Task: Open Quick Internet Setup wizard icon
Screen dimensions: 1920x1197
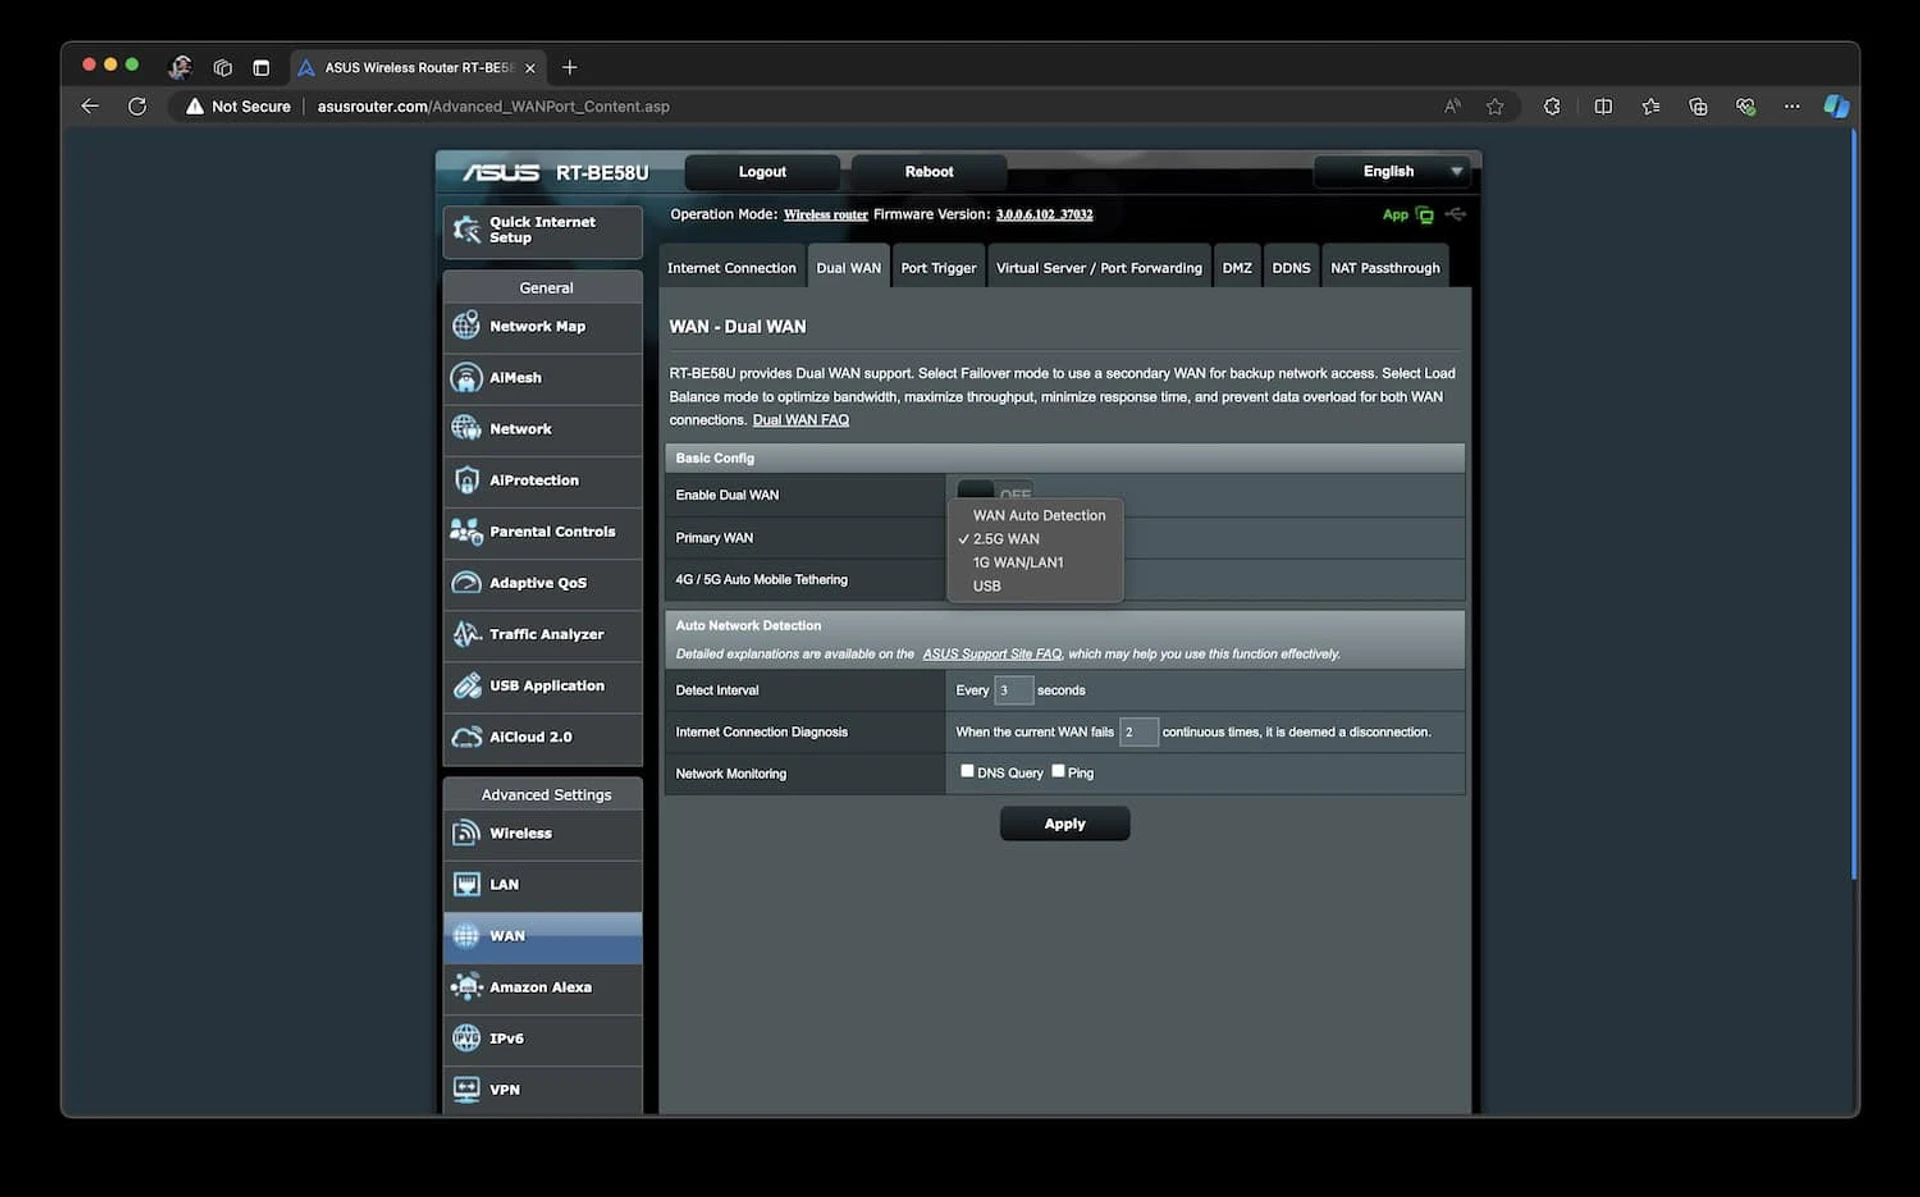Action: [x=466, y=230]
